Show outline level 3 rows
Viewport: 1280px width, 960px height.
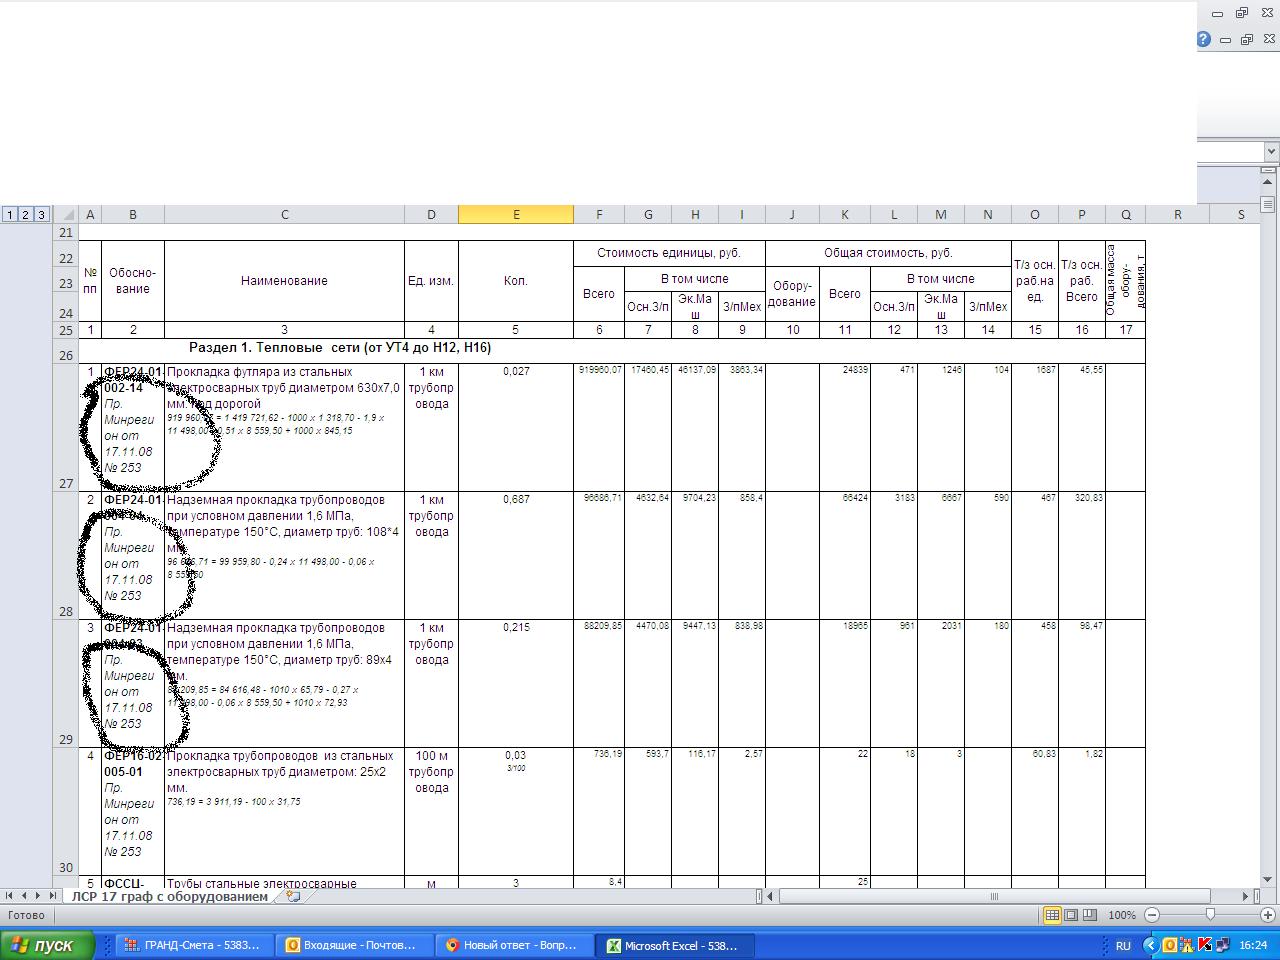[x=41, y=214]
